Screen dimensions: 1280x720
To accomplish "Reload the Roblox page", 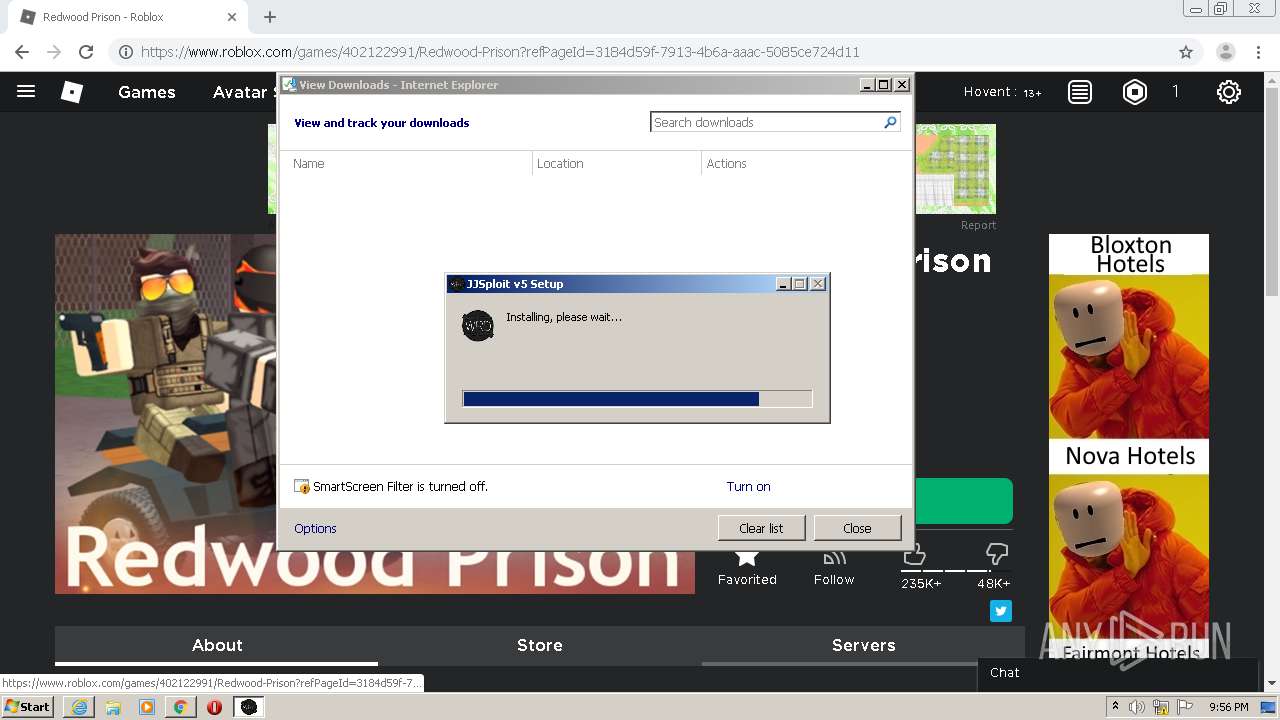I will (x=86, y=52).
